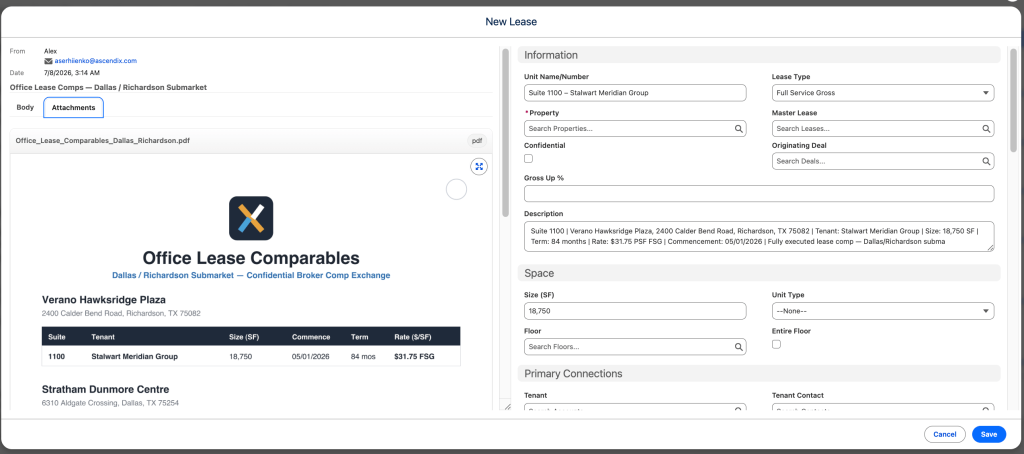Click the Size (SF) column header in PDF table
This screenshot has width=1024, height=454.
(x=244, y=337)
